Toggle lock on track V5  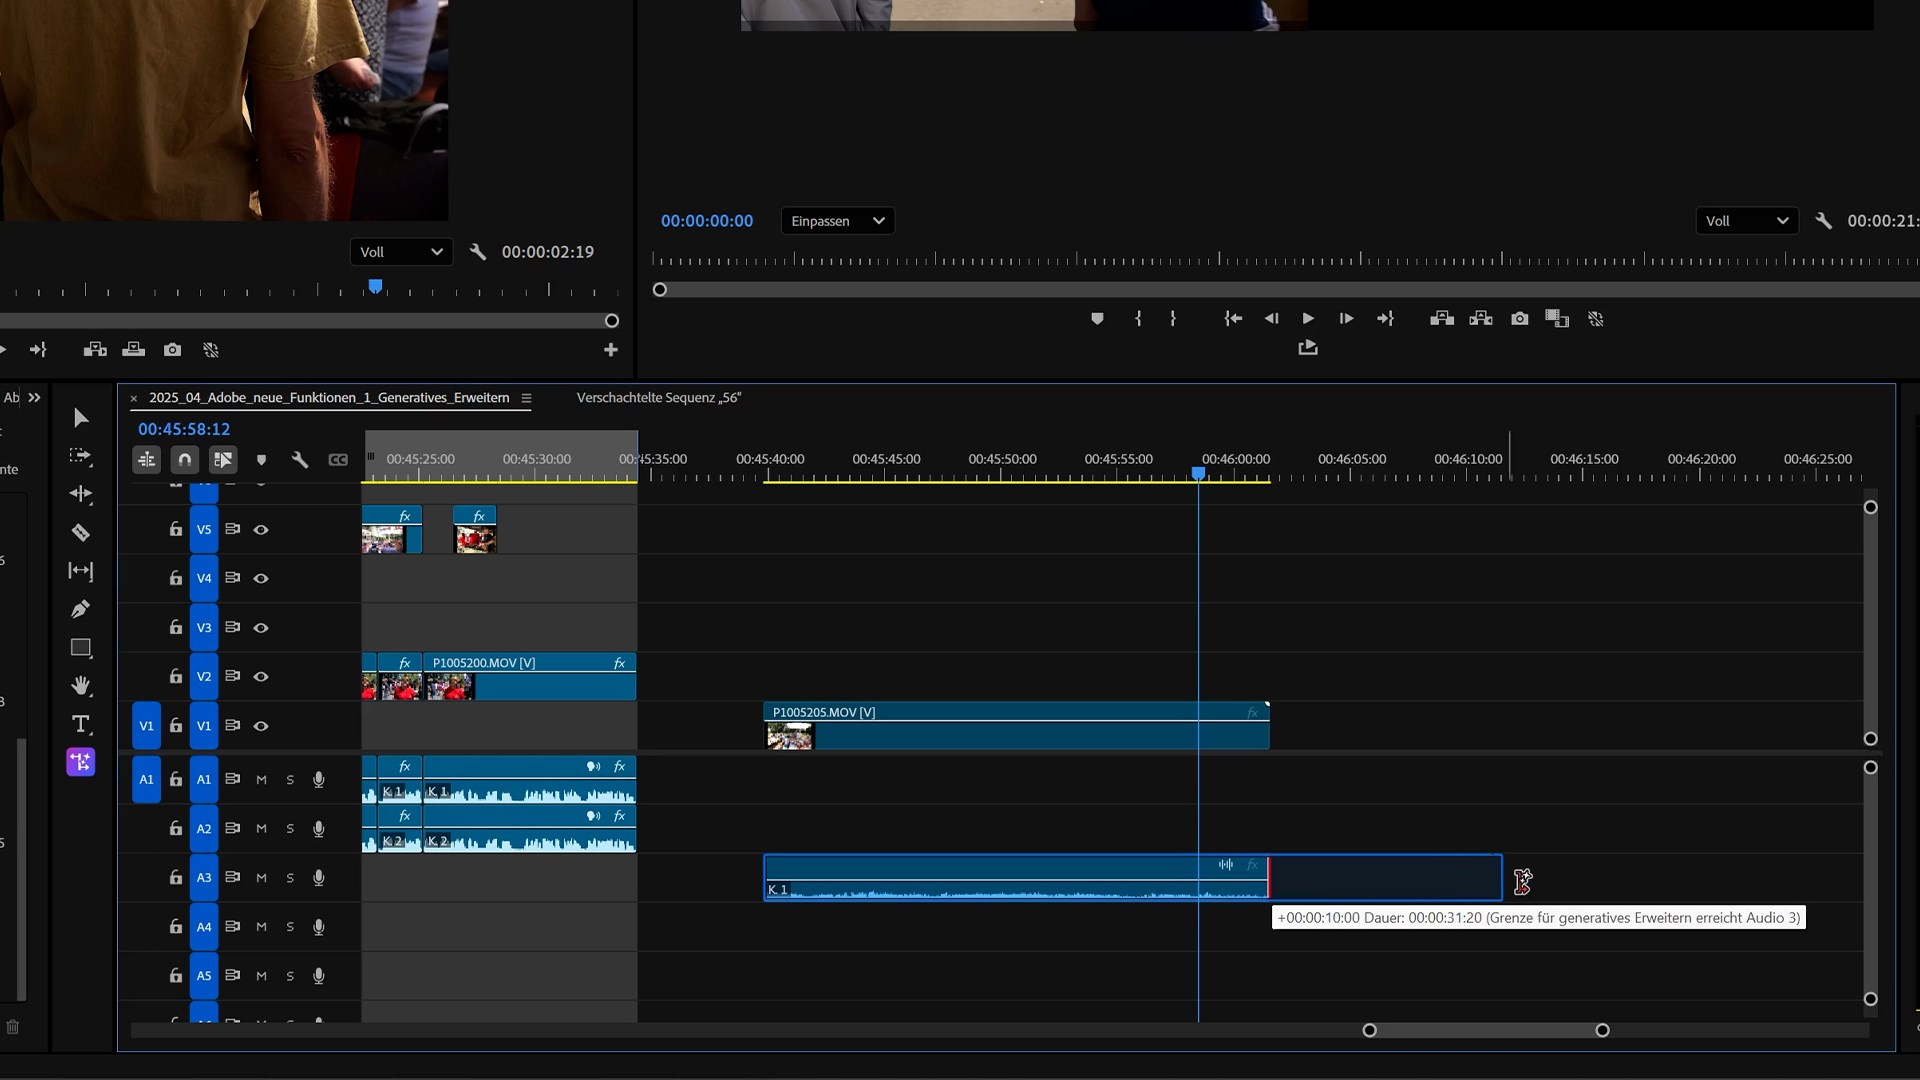point(176,530)
